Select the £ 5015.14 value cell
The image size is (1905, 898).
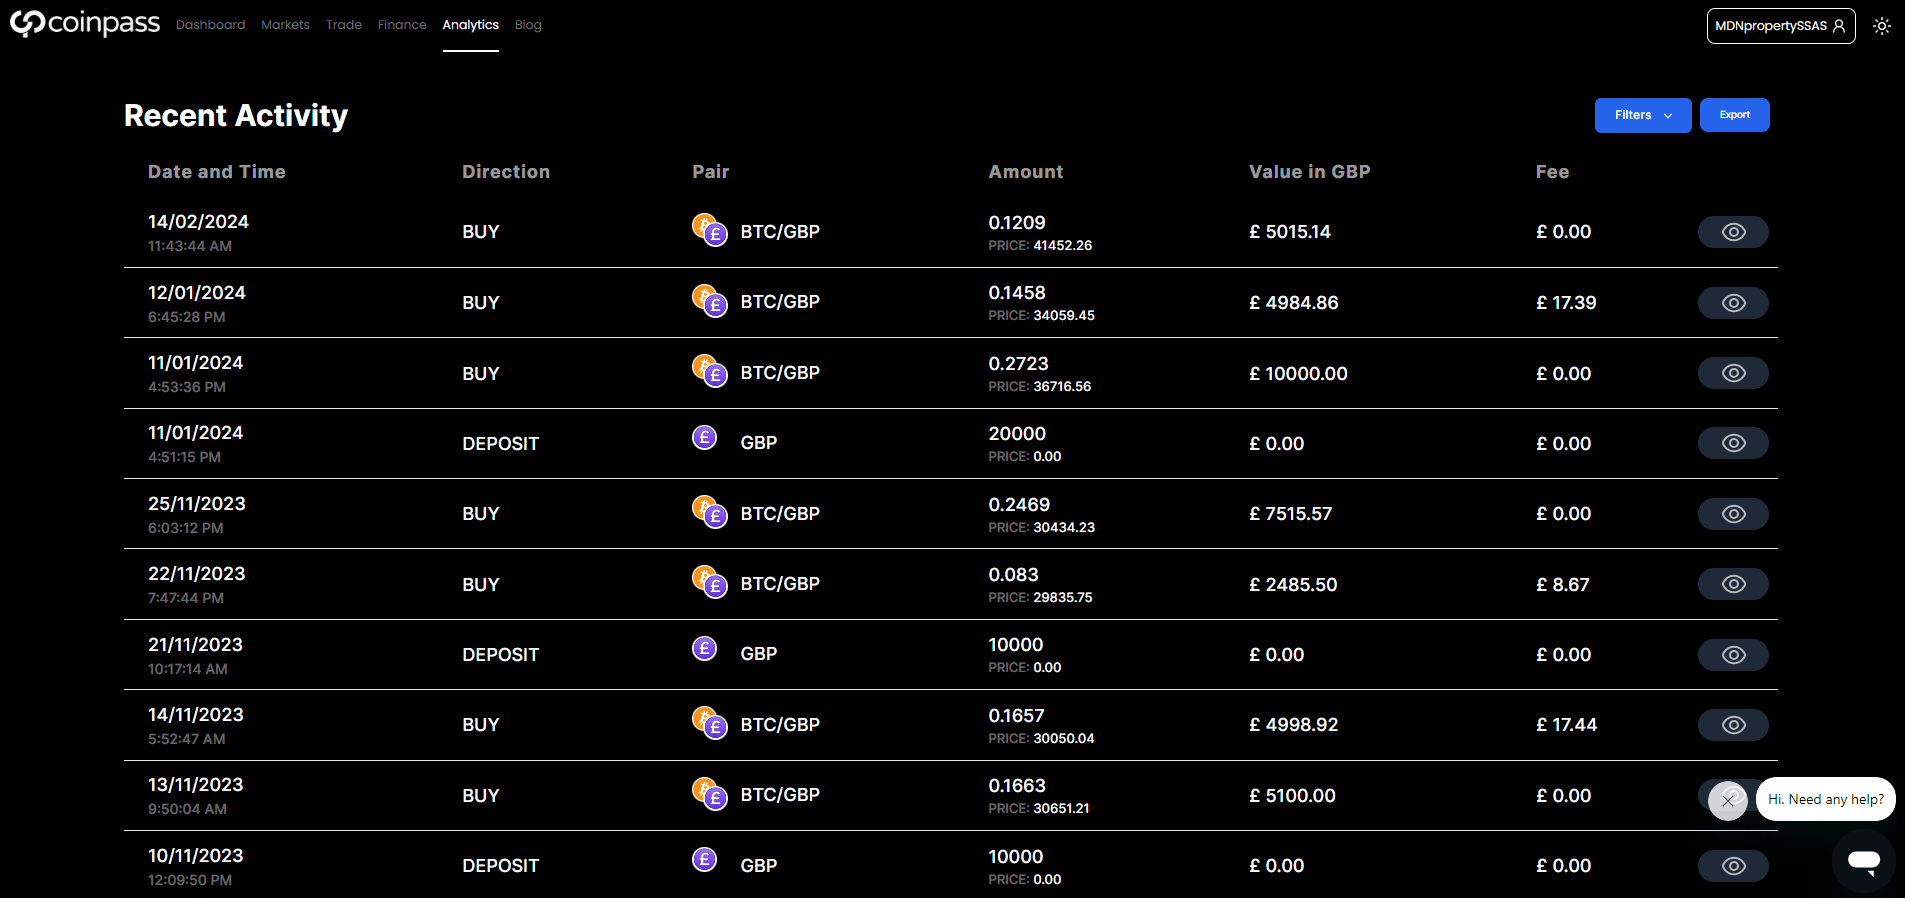(1290, 232)
